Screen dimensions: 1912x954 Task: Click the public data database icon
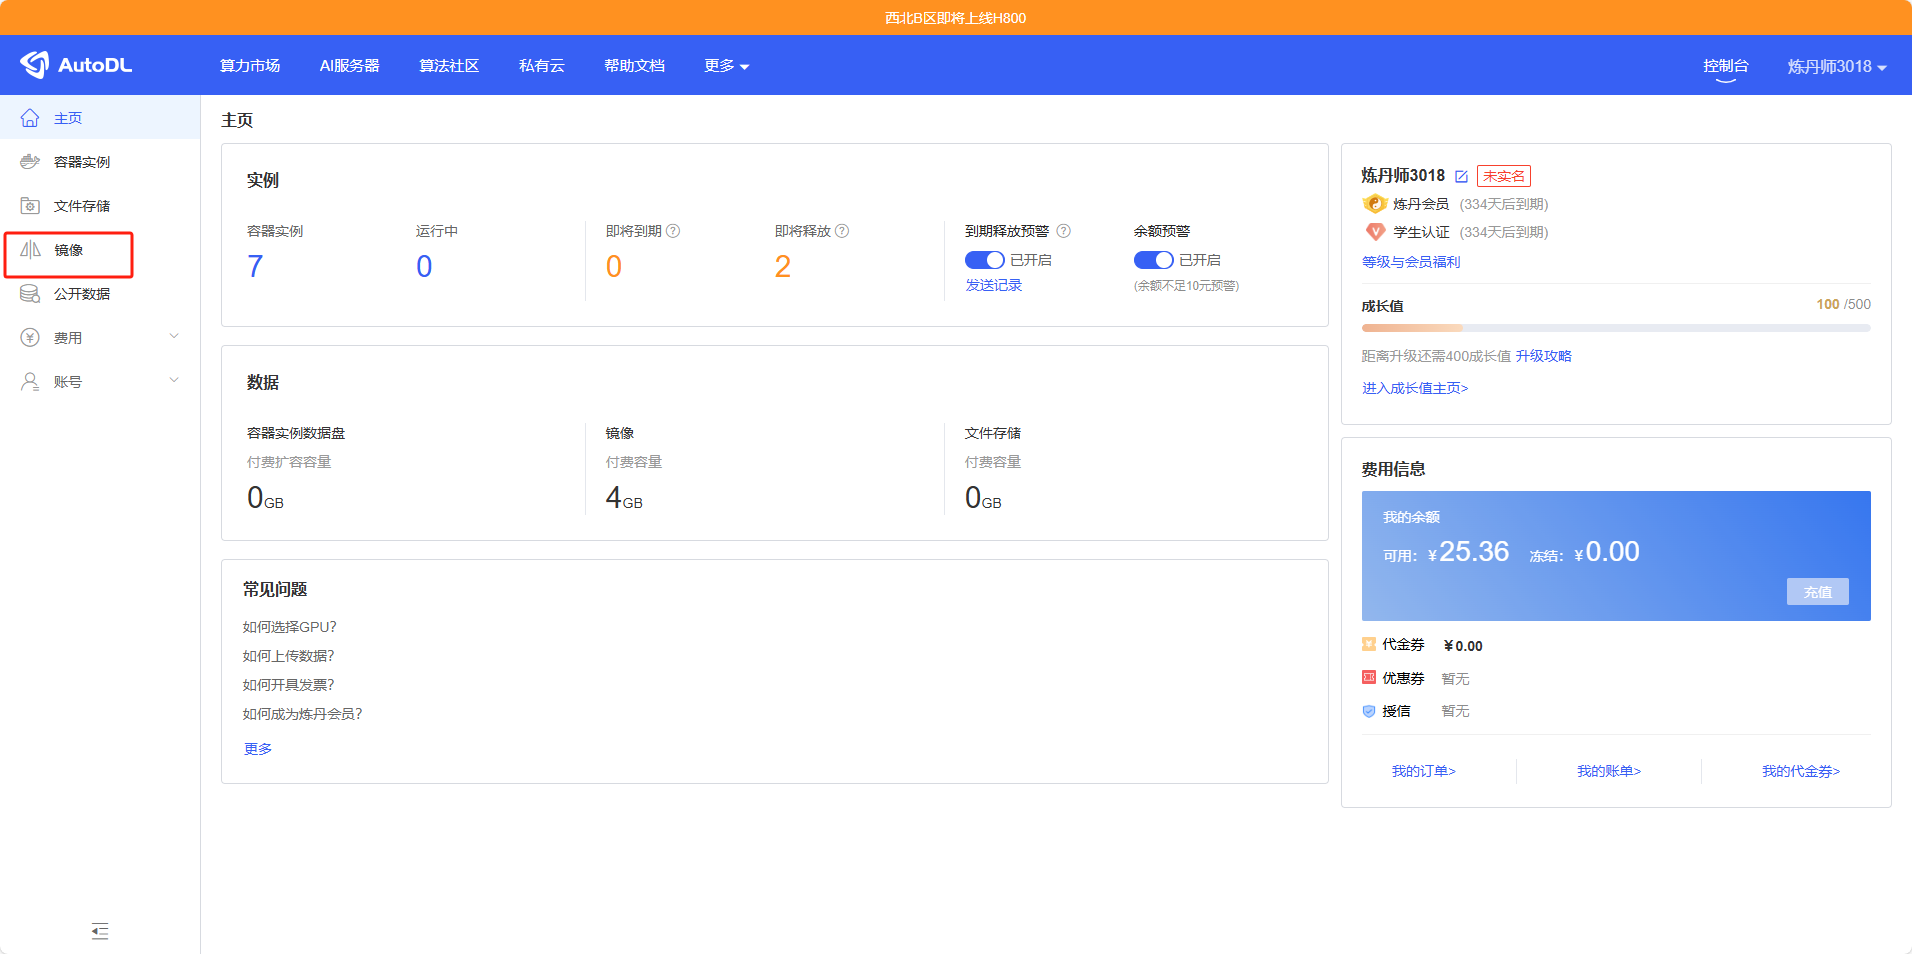pyautogui.click(x=30, y=294)
